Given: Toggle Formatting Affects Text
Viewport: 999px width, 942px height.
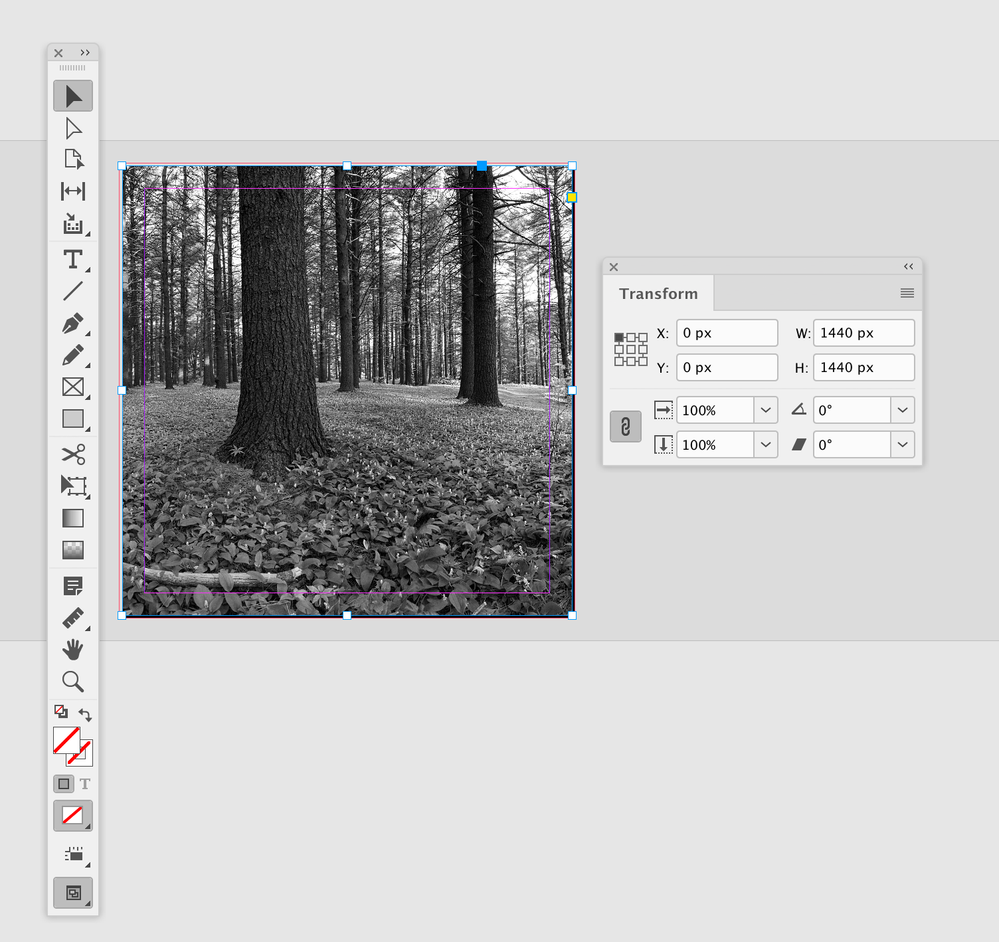Looking at the screenshot, I should (85, 784).
